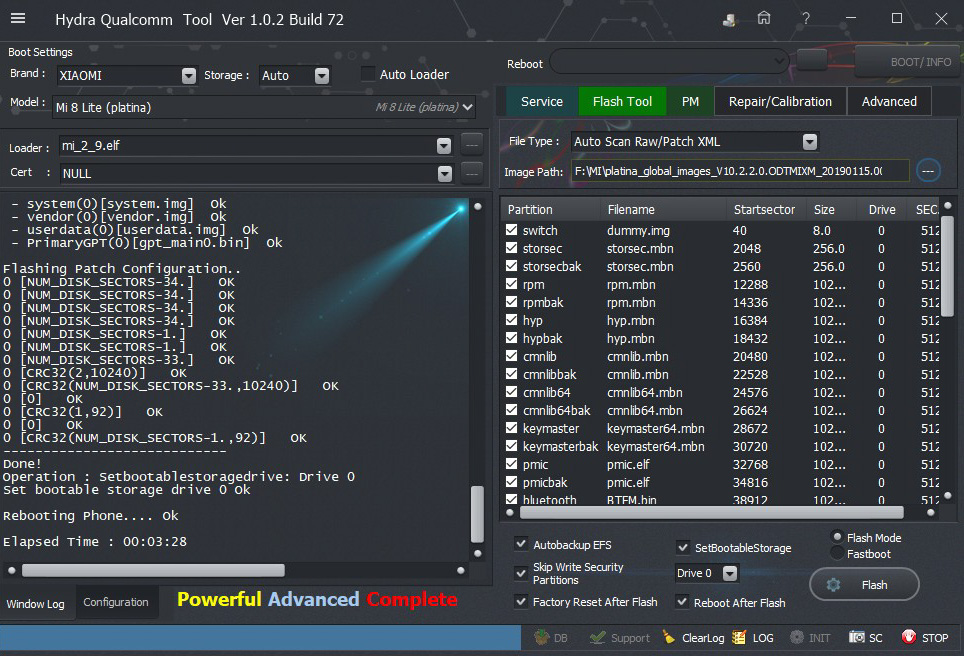964x656 pixels.
Task: Click the home icon in title bar
Action: coord(764,18)
